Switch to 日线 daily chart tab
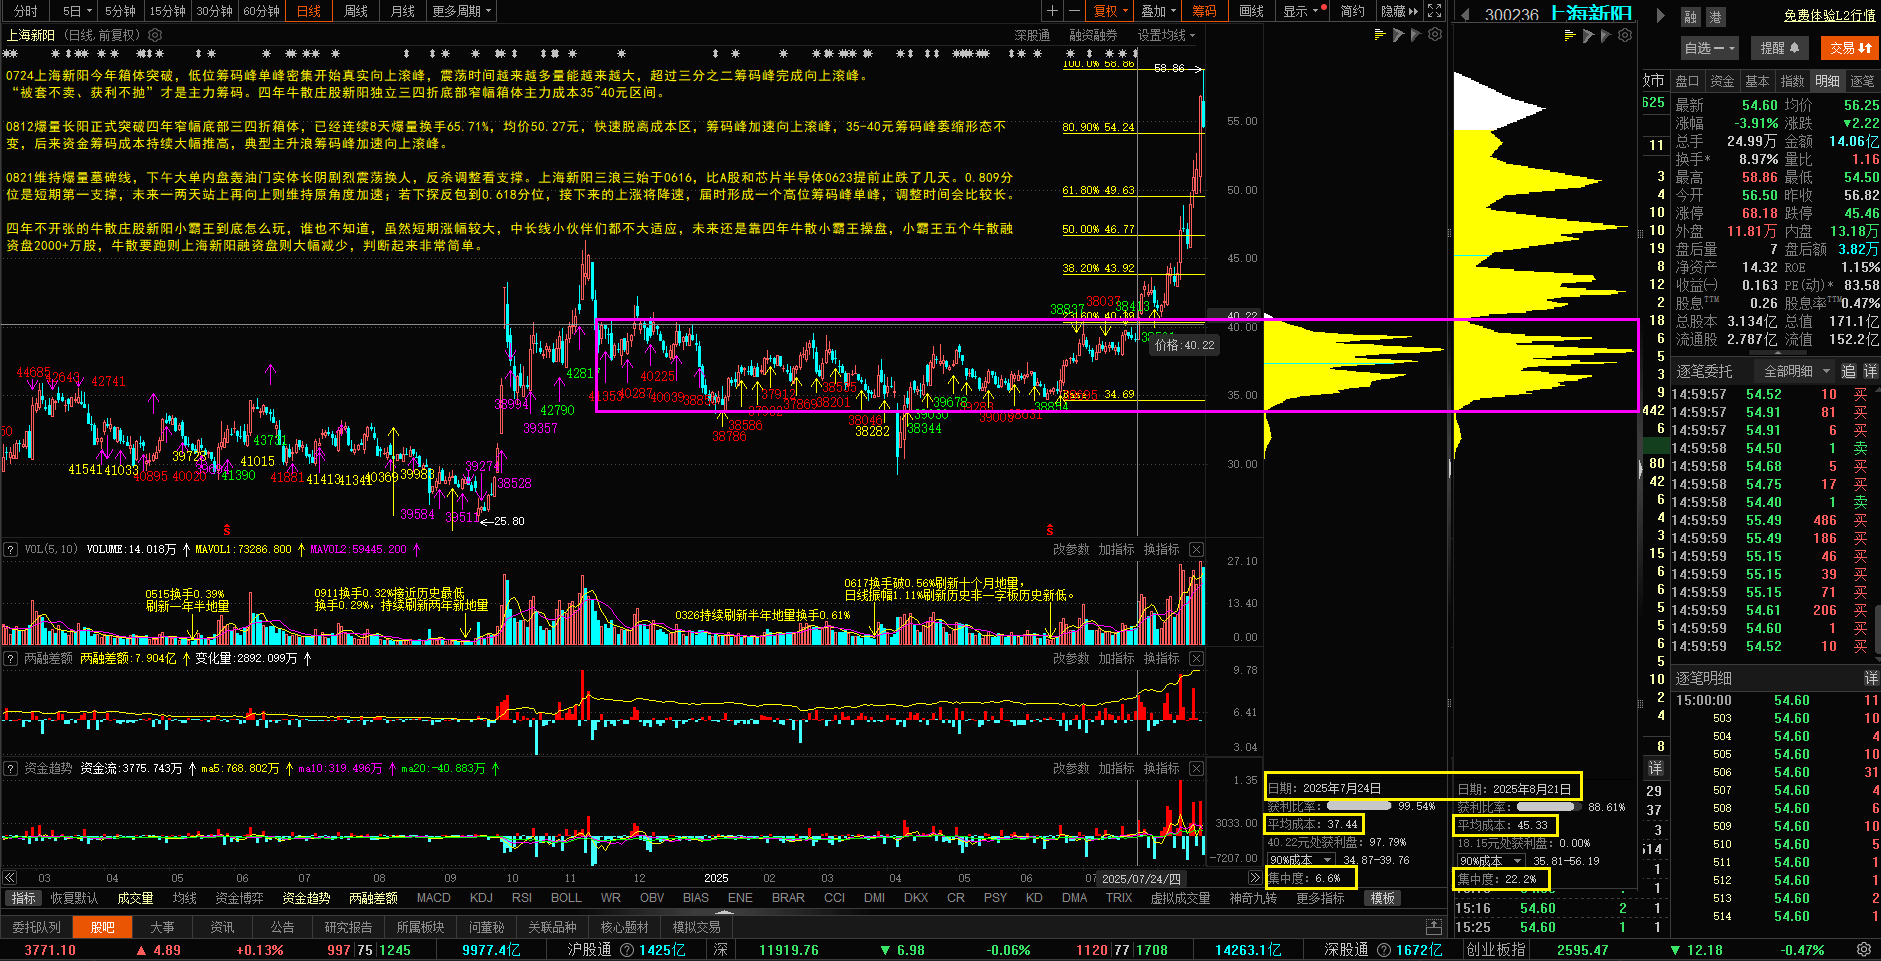Image resolution: width=1881 pixels, height=961 pixels. pyautogui.click(x=308, y=11)
